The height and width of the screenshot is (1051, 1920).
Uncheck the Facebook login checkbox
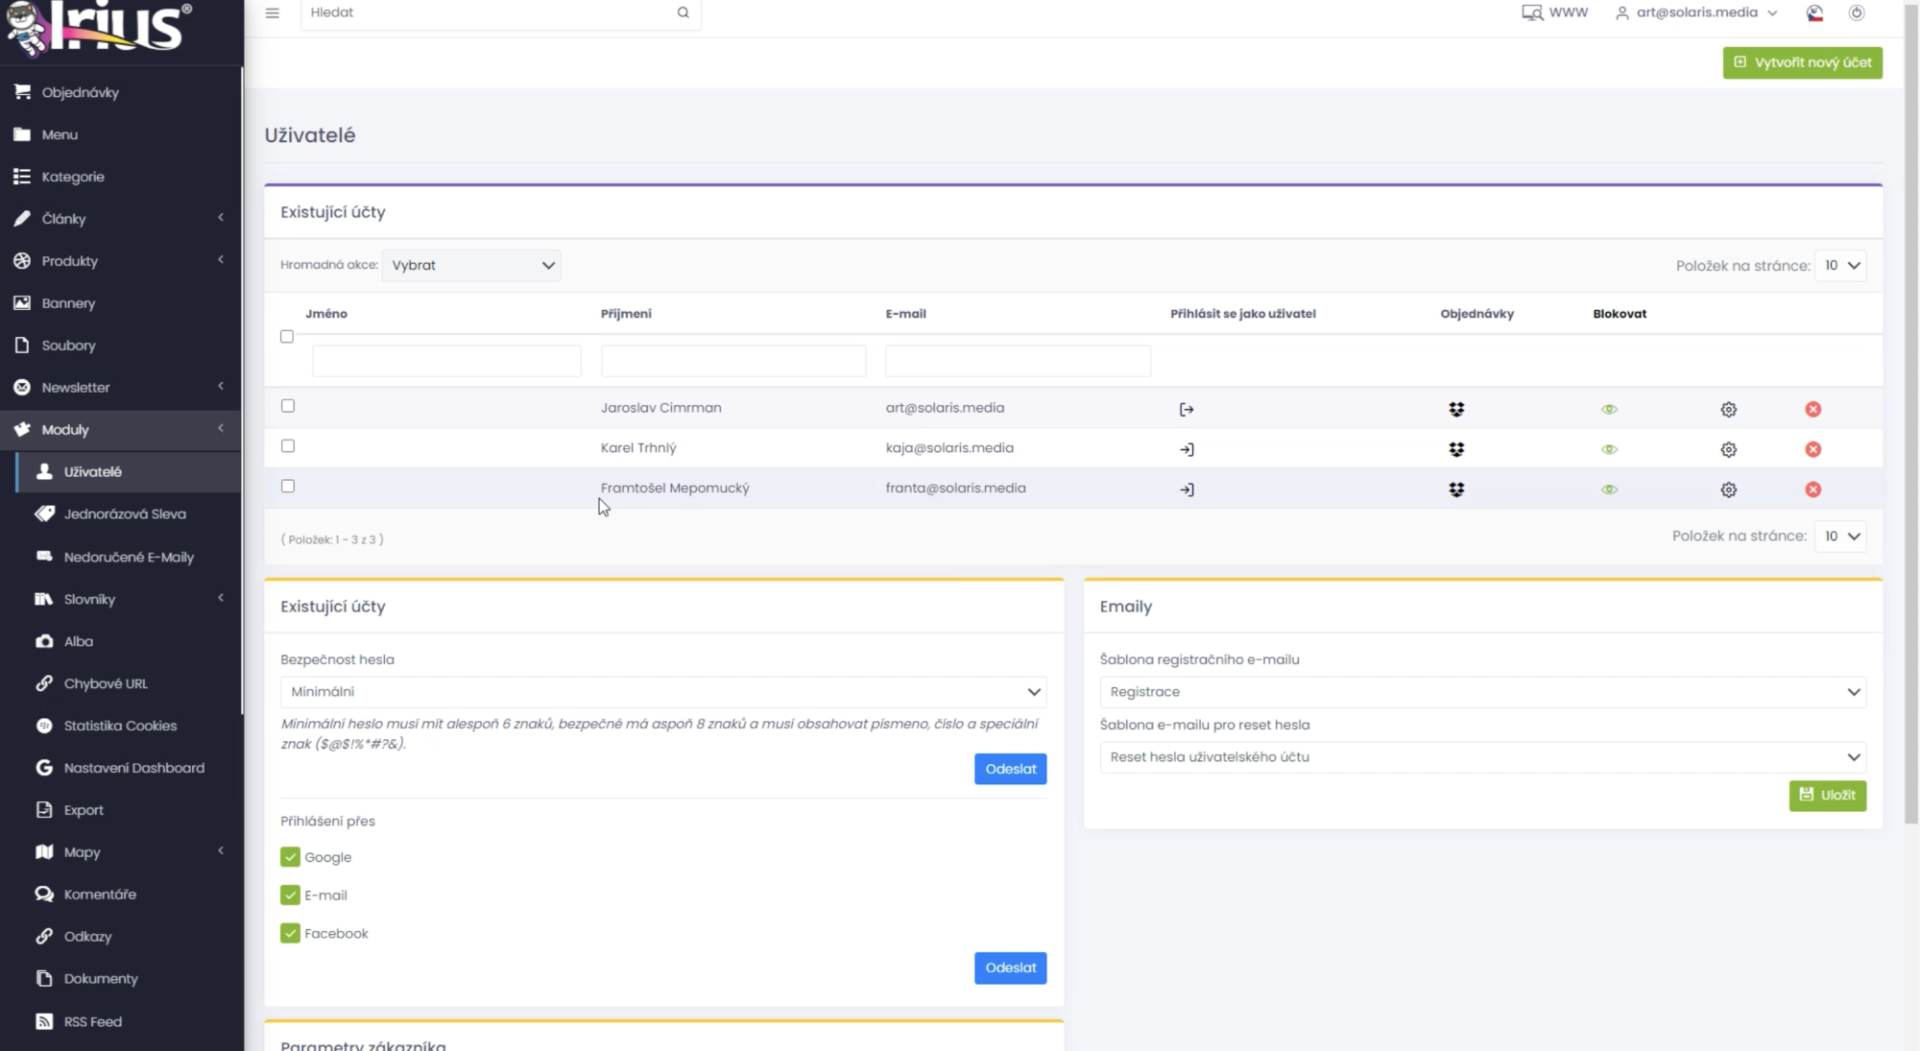[290, 933]
